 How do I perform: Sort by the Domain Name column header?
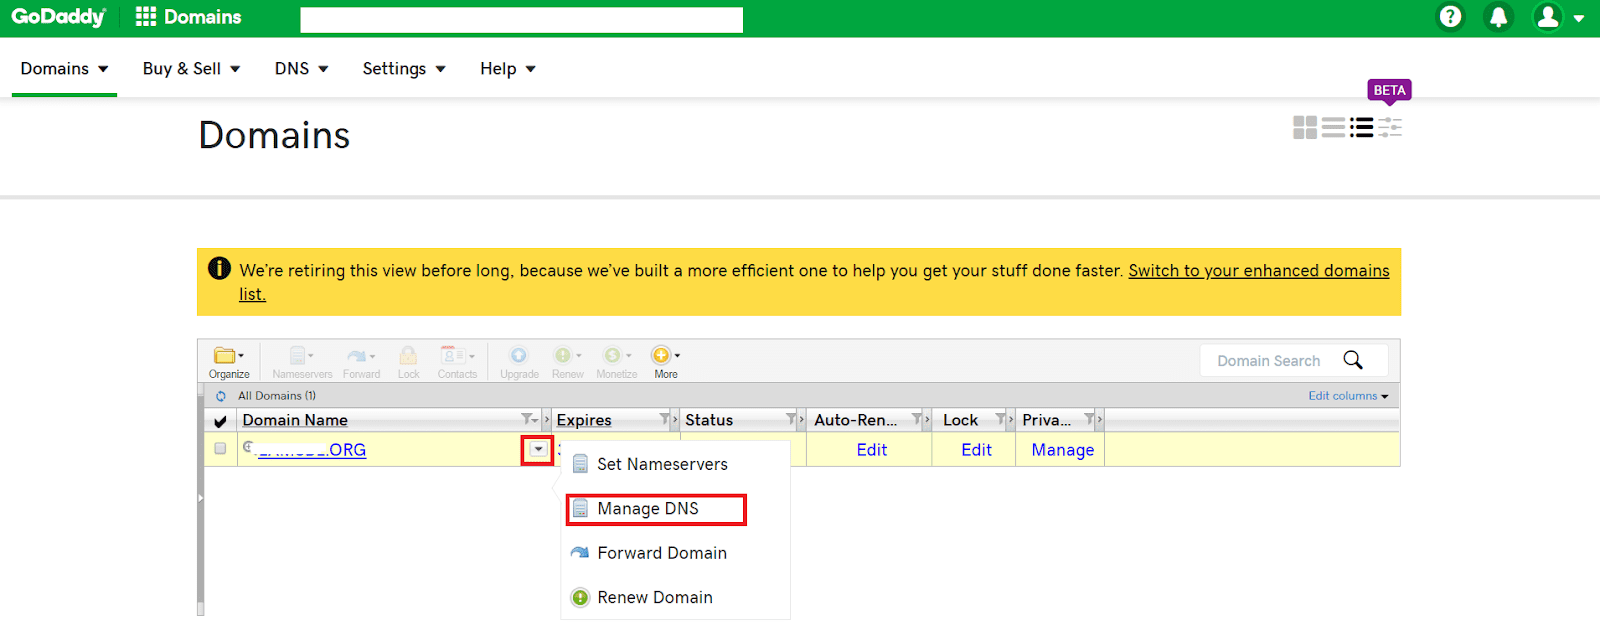[x=295, y=420]
